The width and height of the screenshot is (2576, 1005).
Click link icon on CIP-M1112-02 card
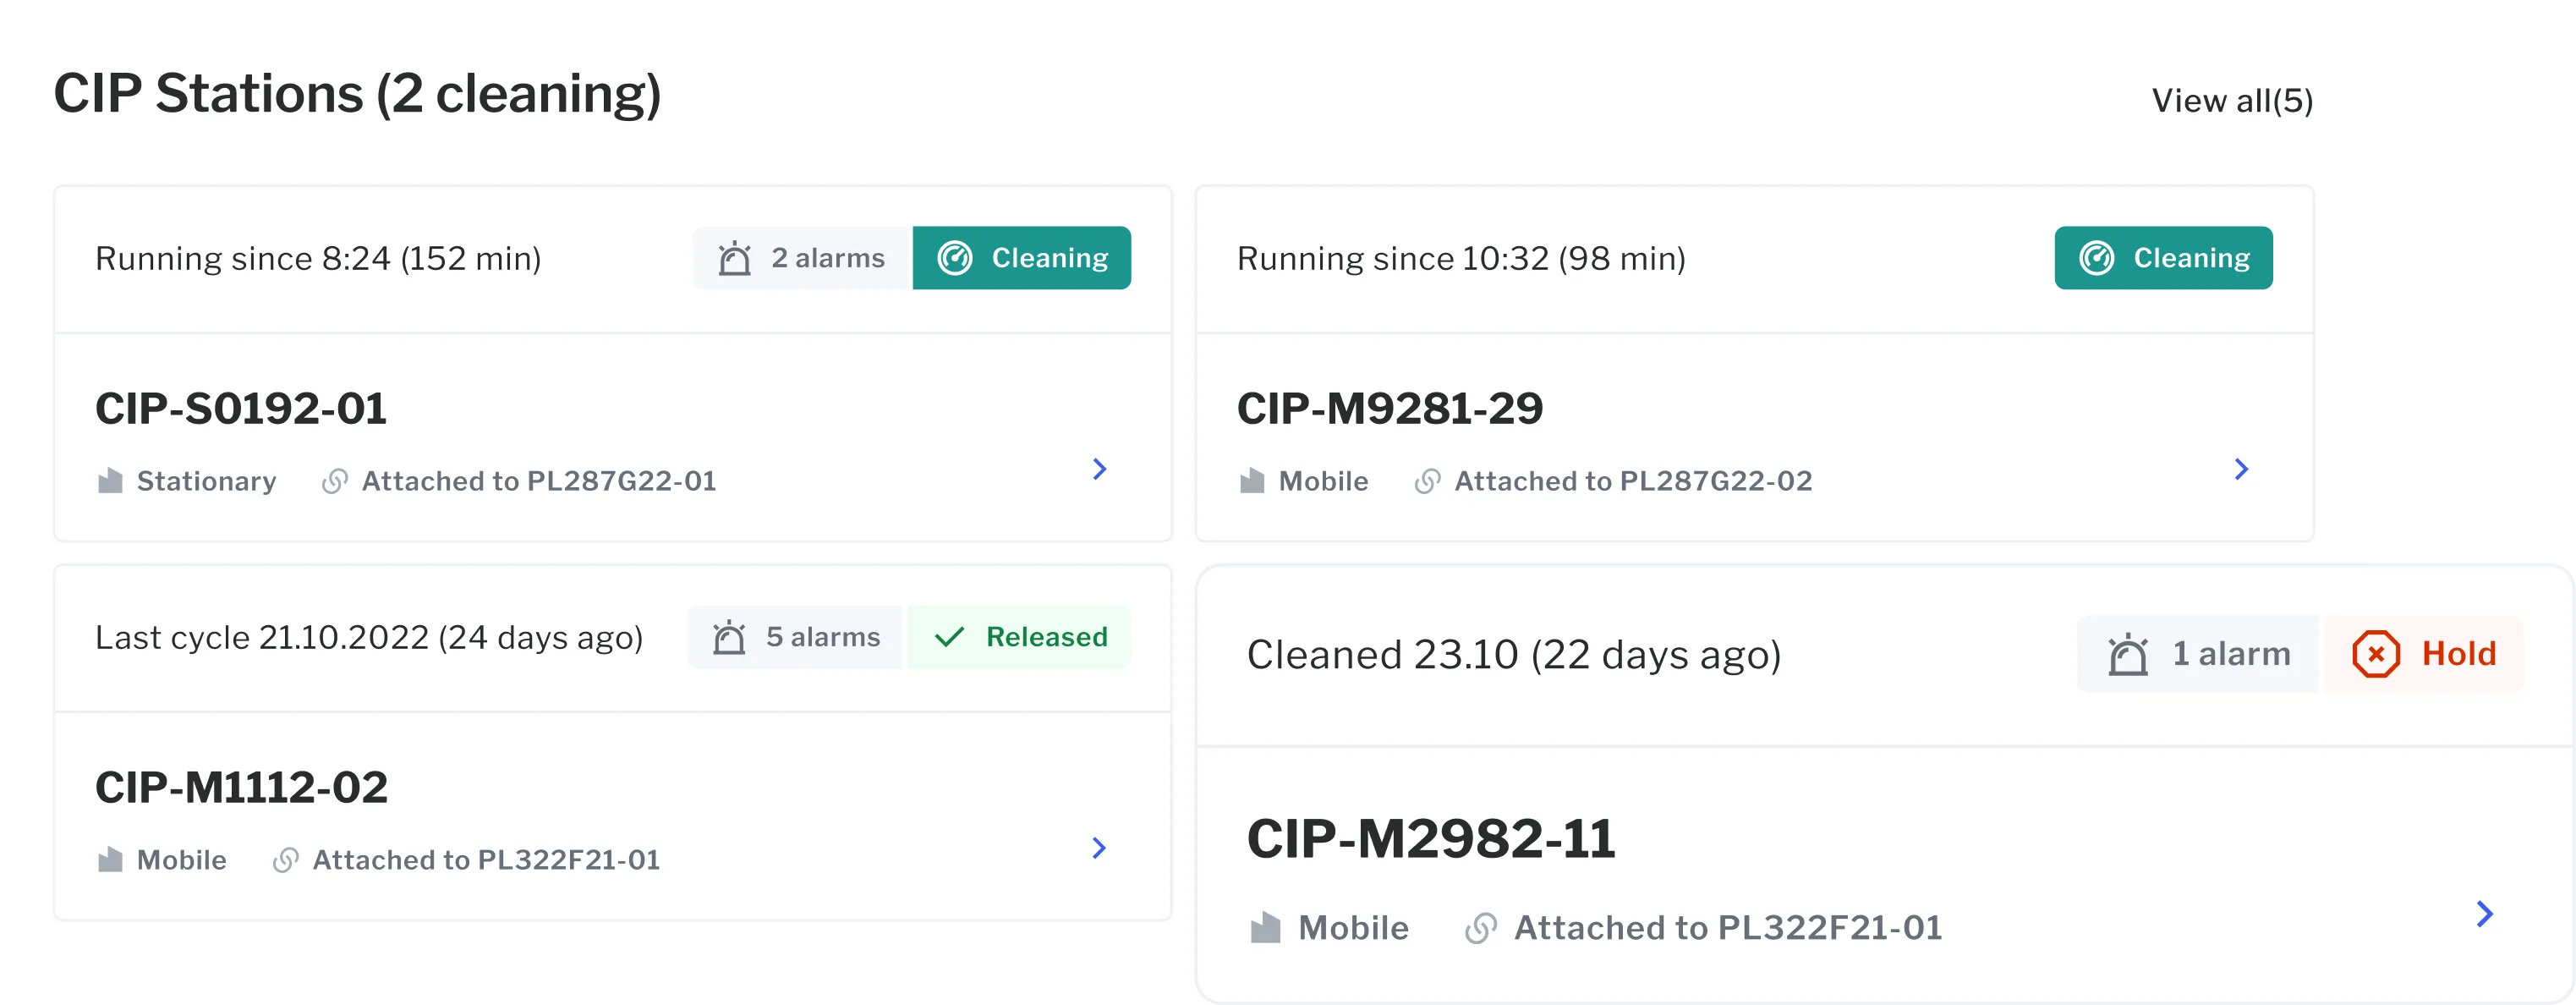click(x=286, y=860)
